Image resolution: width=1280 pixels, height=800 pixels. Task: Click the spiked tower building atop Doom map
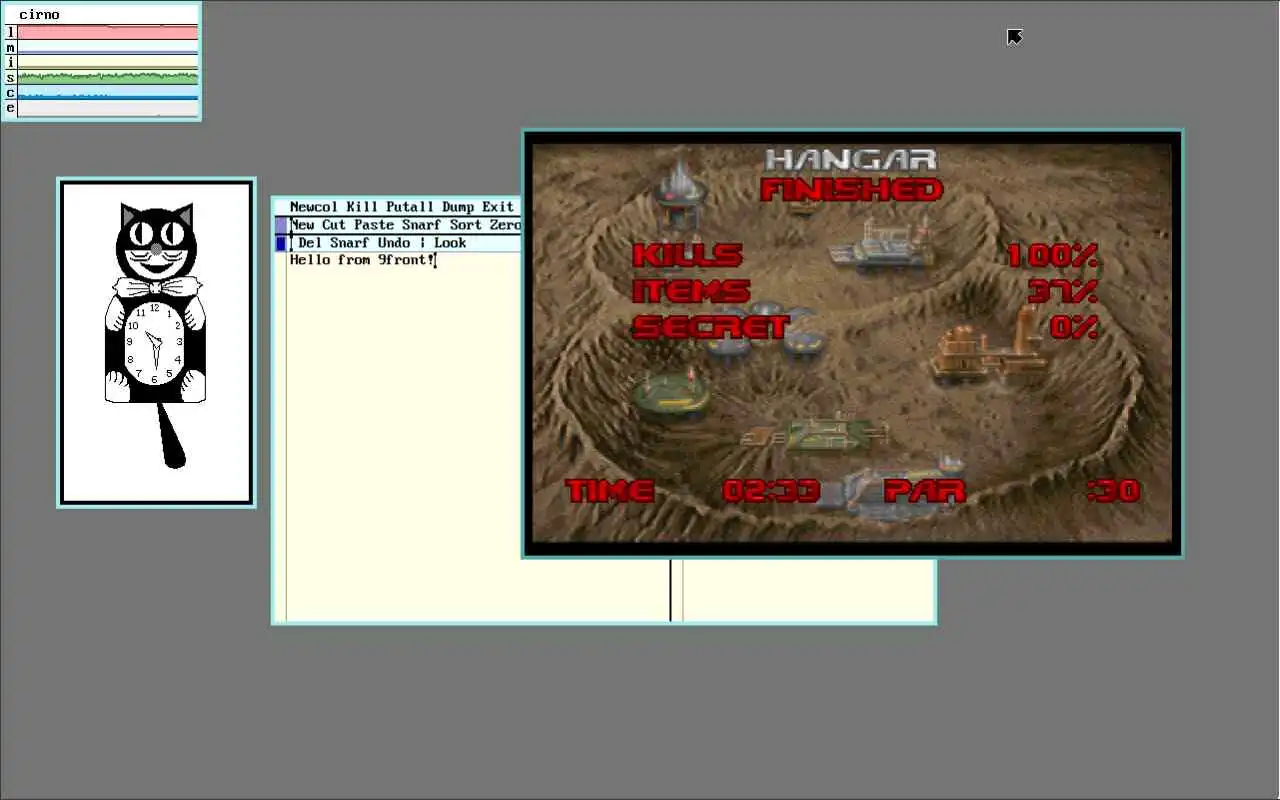click(x=681, y=195)
